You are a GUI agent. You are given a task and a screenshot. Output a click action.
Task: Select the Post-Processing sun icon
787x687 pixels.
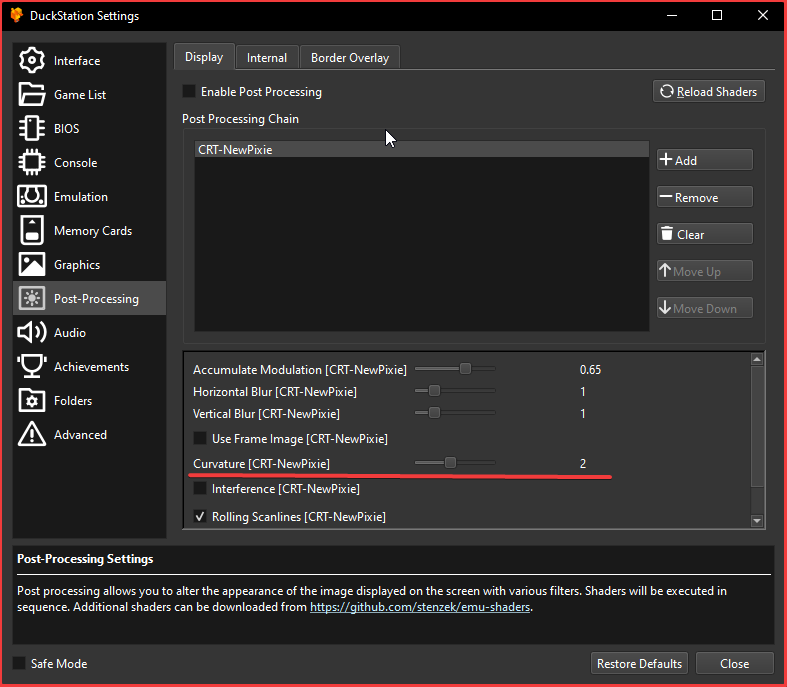pos(32,299)
